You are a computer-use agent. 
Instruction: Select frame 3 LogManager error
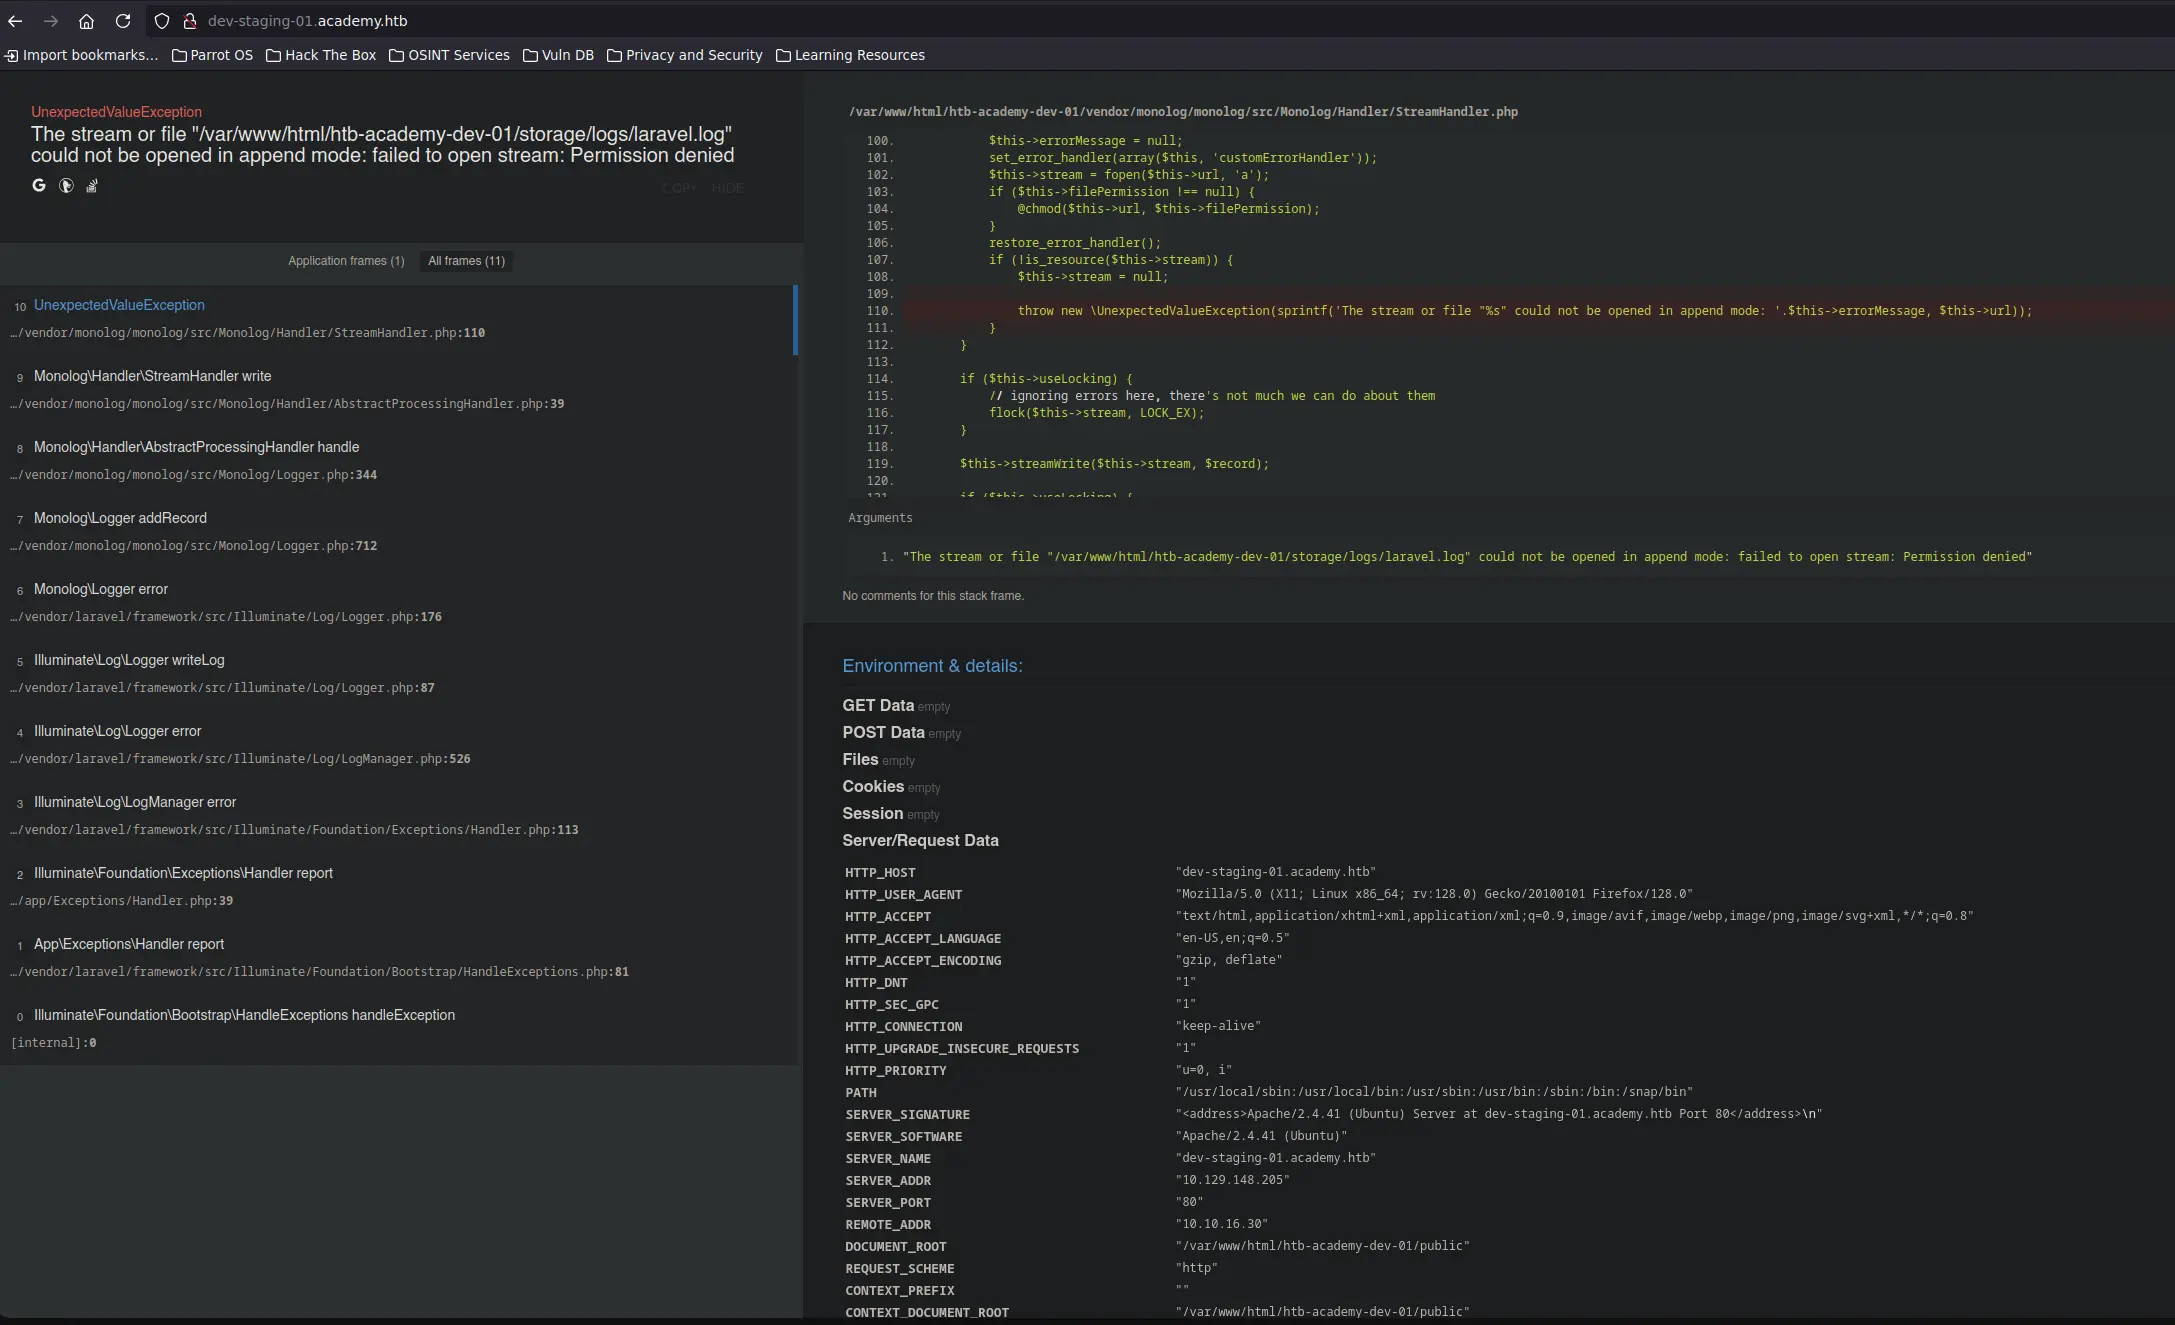point(398,816)
